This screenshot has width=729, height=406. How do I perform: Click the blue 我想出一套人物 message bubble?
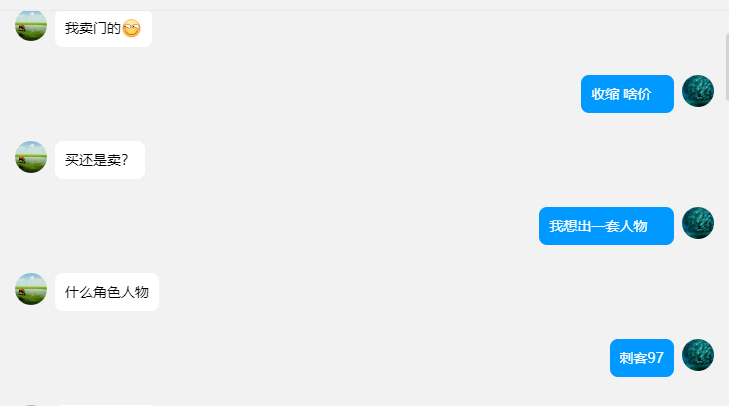coord(606,226)
